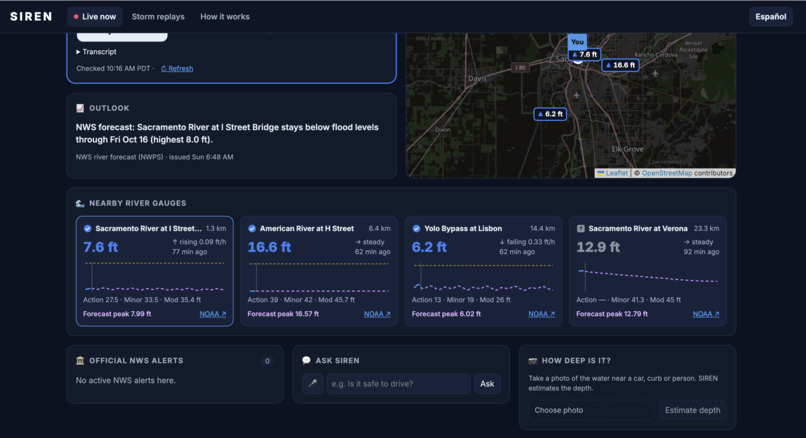Viewport: 806px width, 438px height.
Task: Click the 7.6 ft map gauge marker
Action: tap(584, 54)
